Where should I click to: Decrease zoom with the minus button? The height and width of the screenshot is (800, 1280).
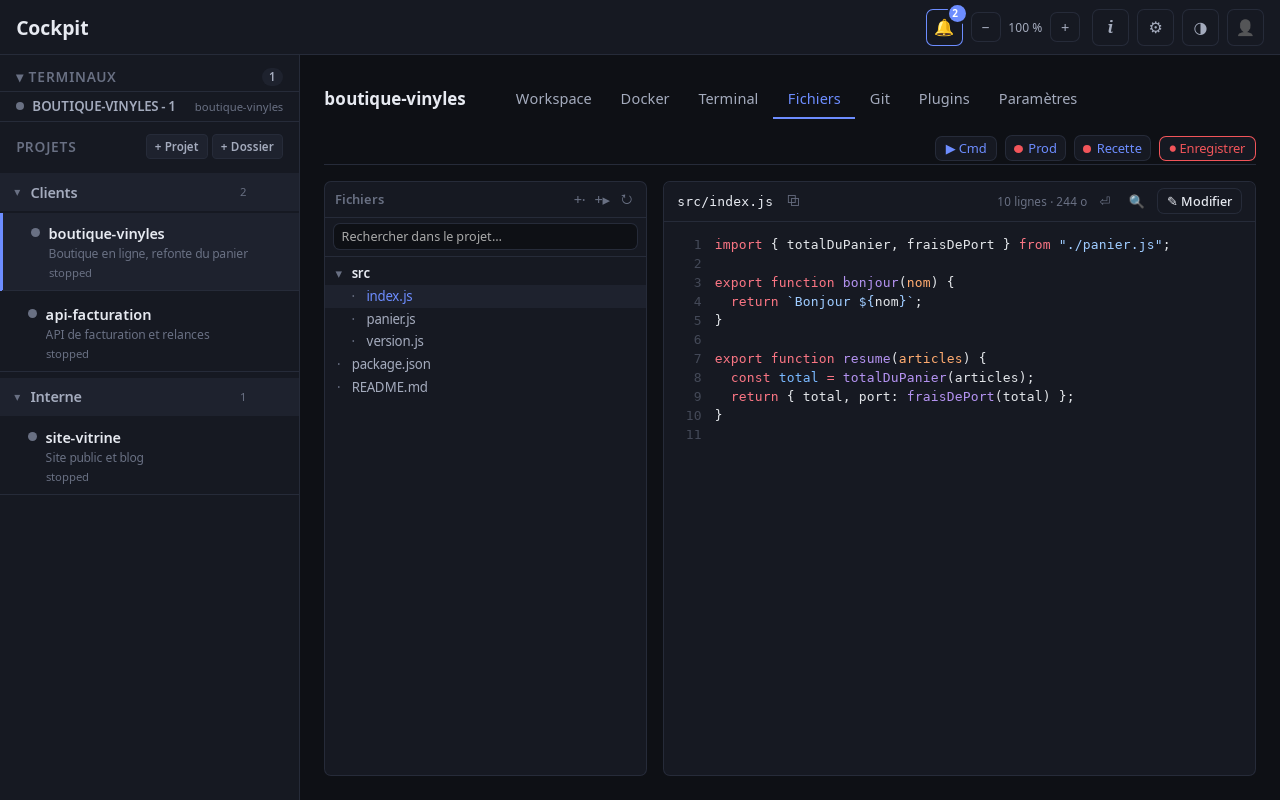(x=985, y=27)
